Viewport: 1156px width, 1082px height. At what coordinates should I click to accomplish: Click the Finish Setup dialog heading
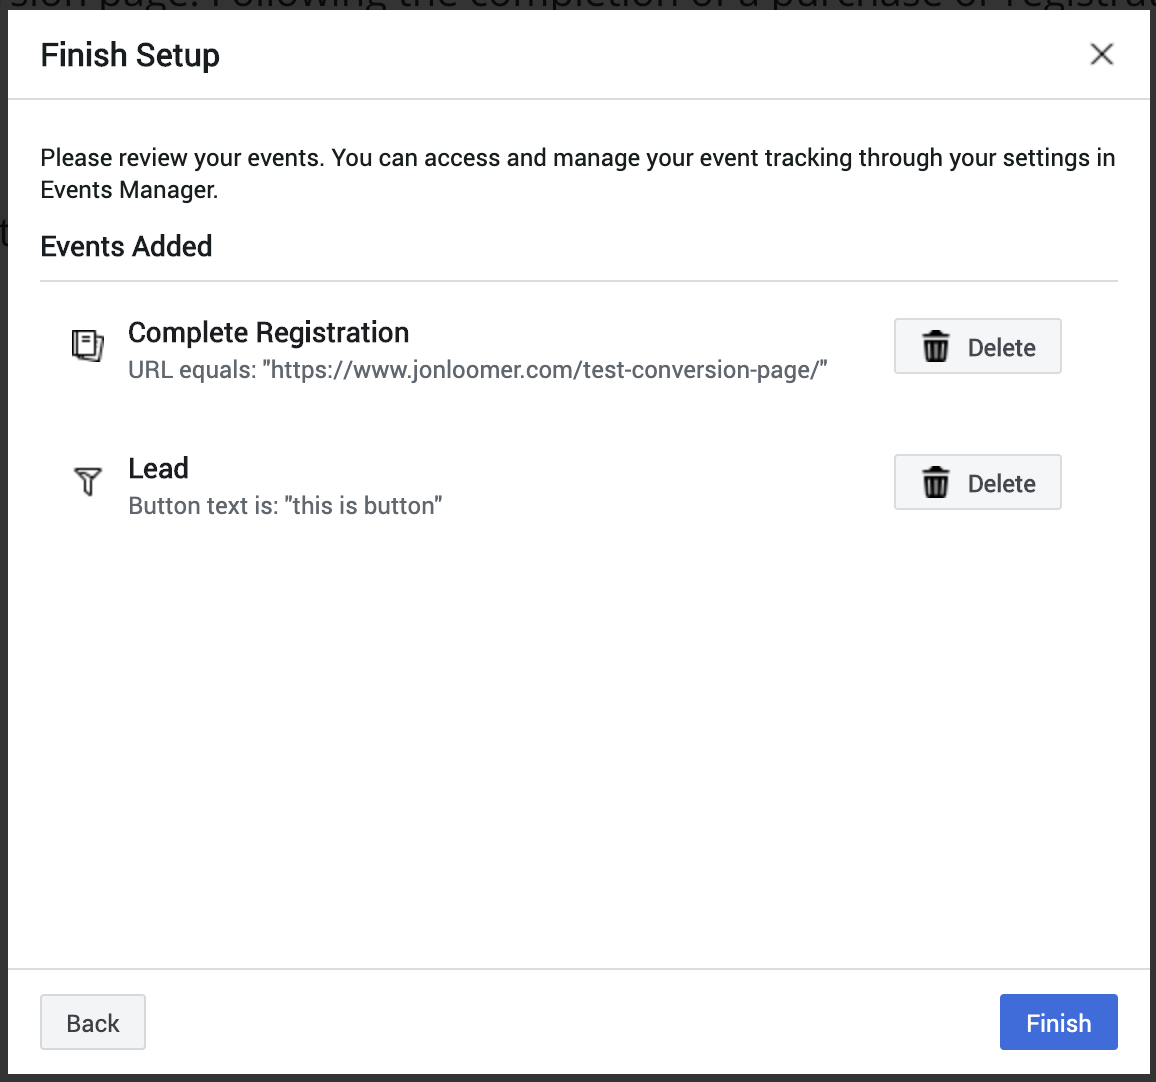(x=130, y=55)
